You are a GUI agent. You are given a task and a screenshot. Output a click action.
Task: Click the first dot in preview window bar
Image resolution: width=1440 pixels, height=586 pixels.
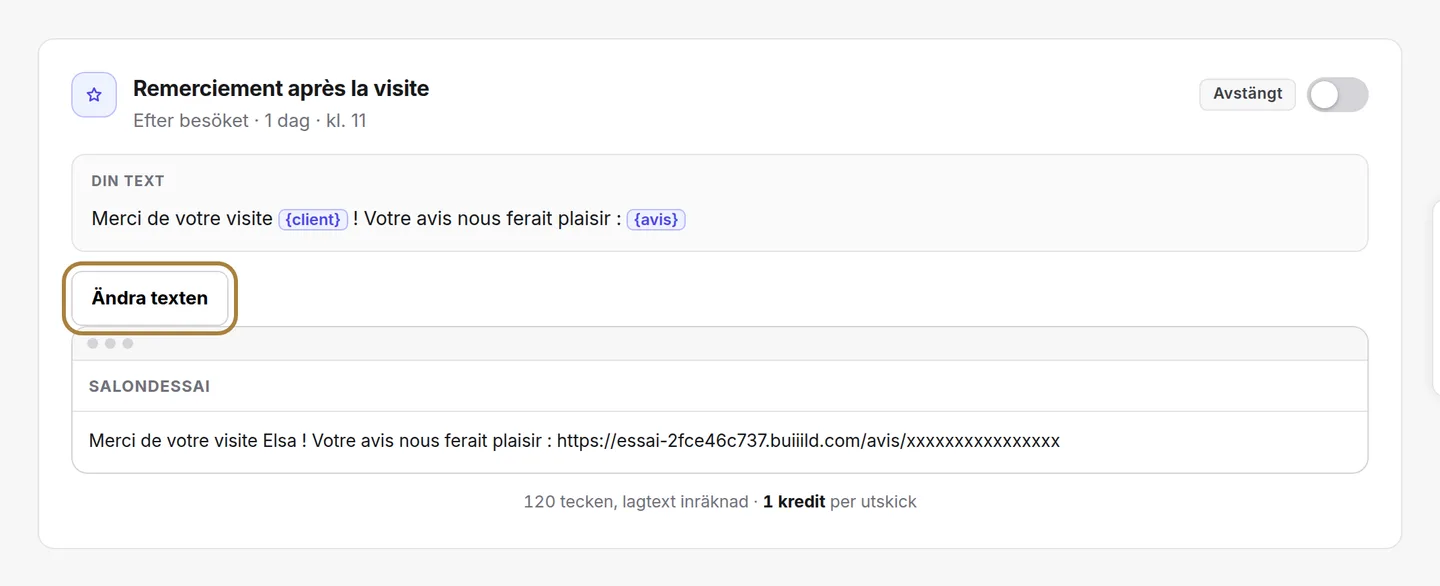click(x=92, y=343)
